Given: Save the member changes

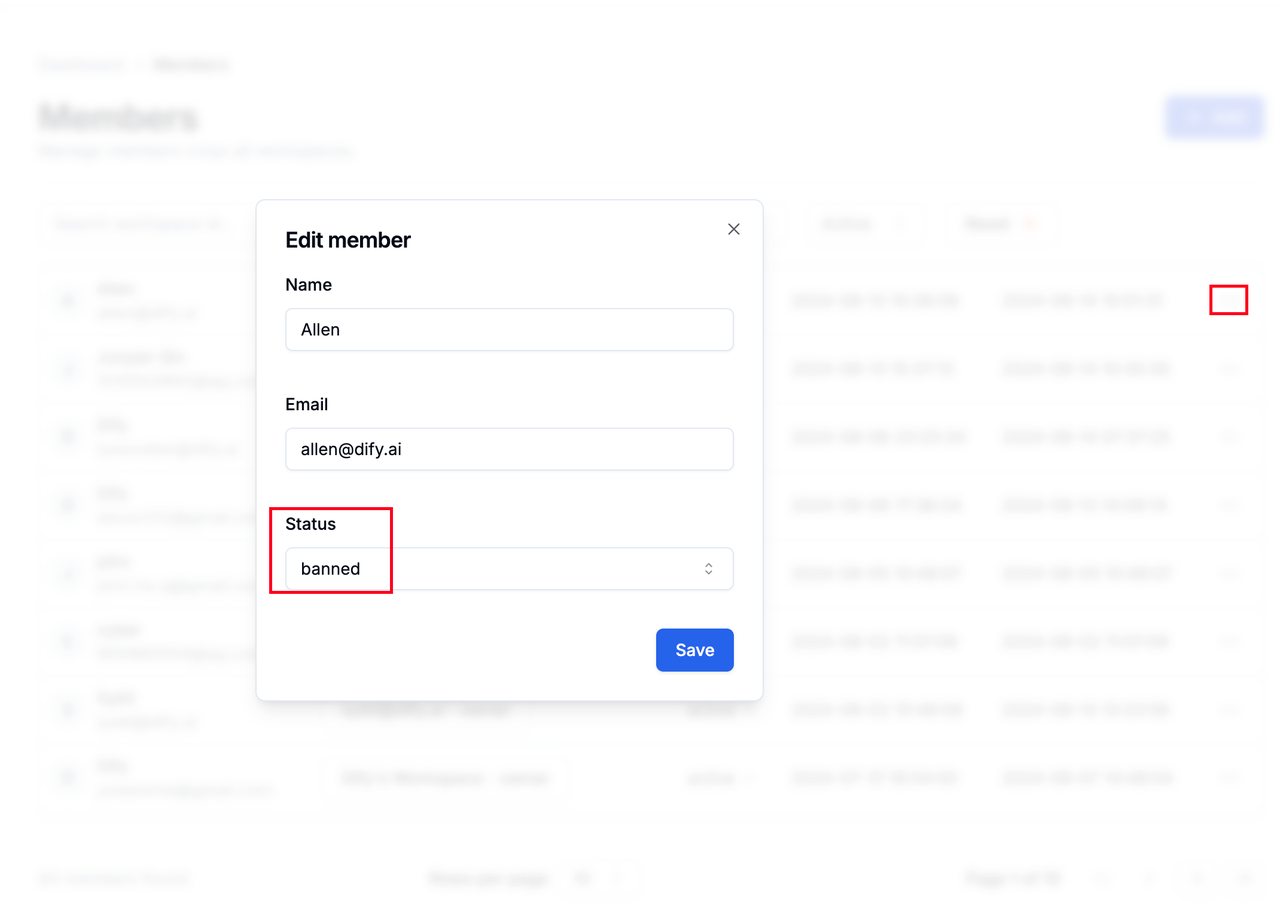Looking at the screenshot, I should (x=695, y=650).
